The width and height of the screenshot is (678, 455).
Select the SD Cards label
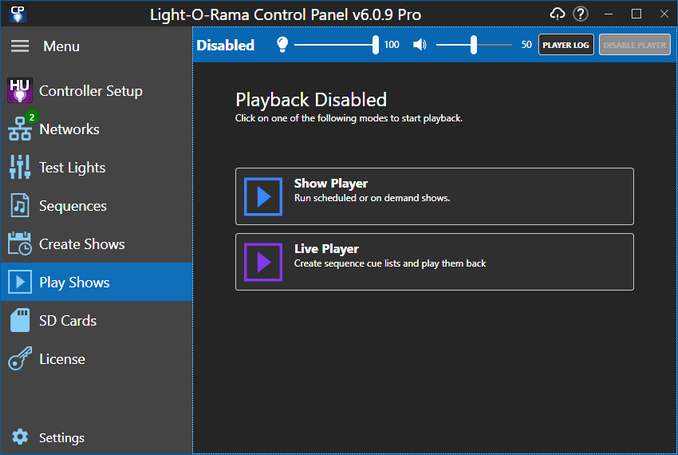pos(68,321)
